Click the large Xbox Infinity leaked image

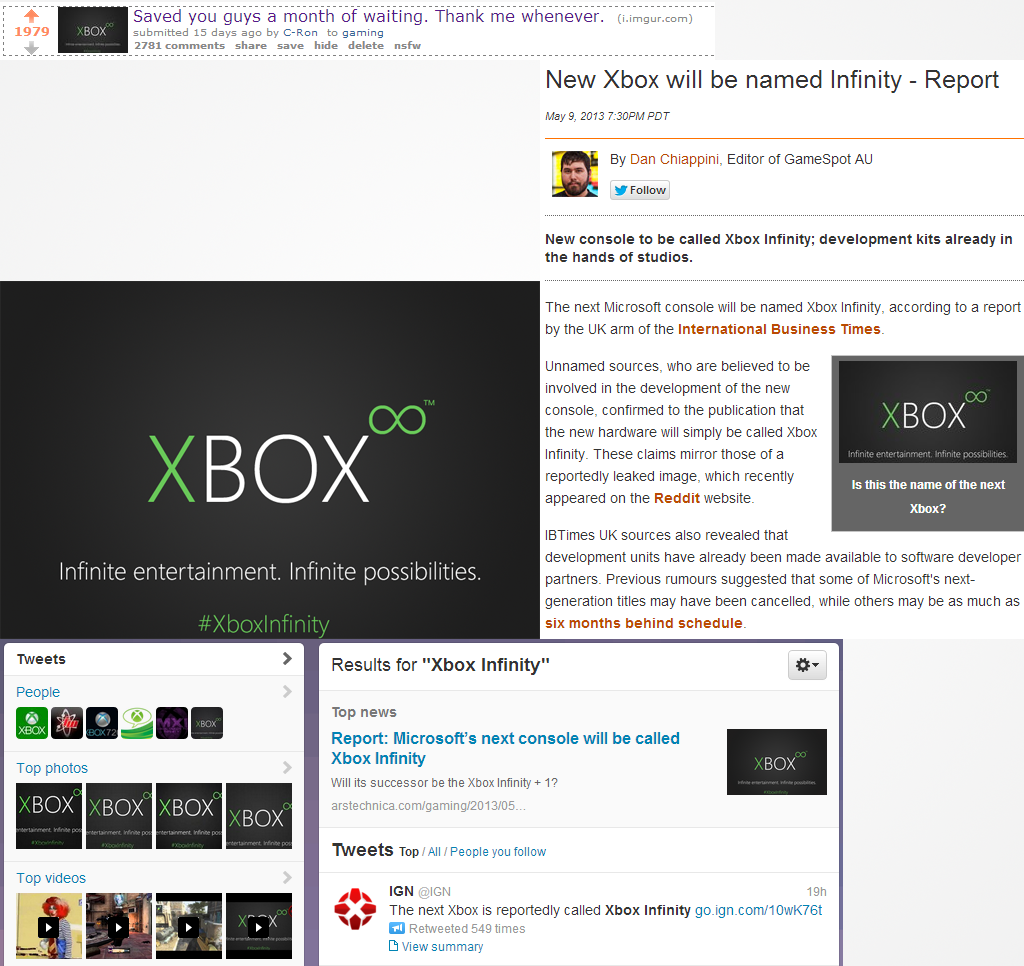(x=270, y=460)
